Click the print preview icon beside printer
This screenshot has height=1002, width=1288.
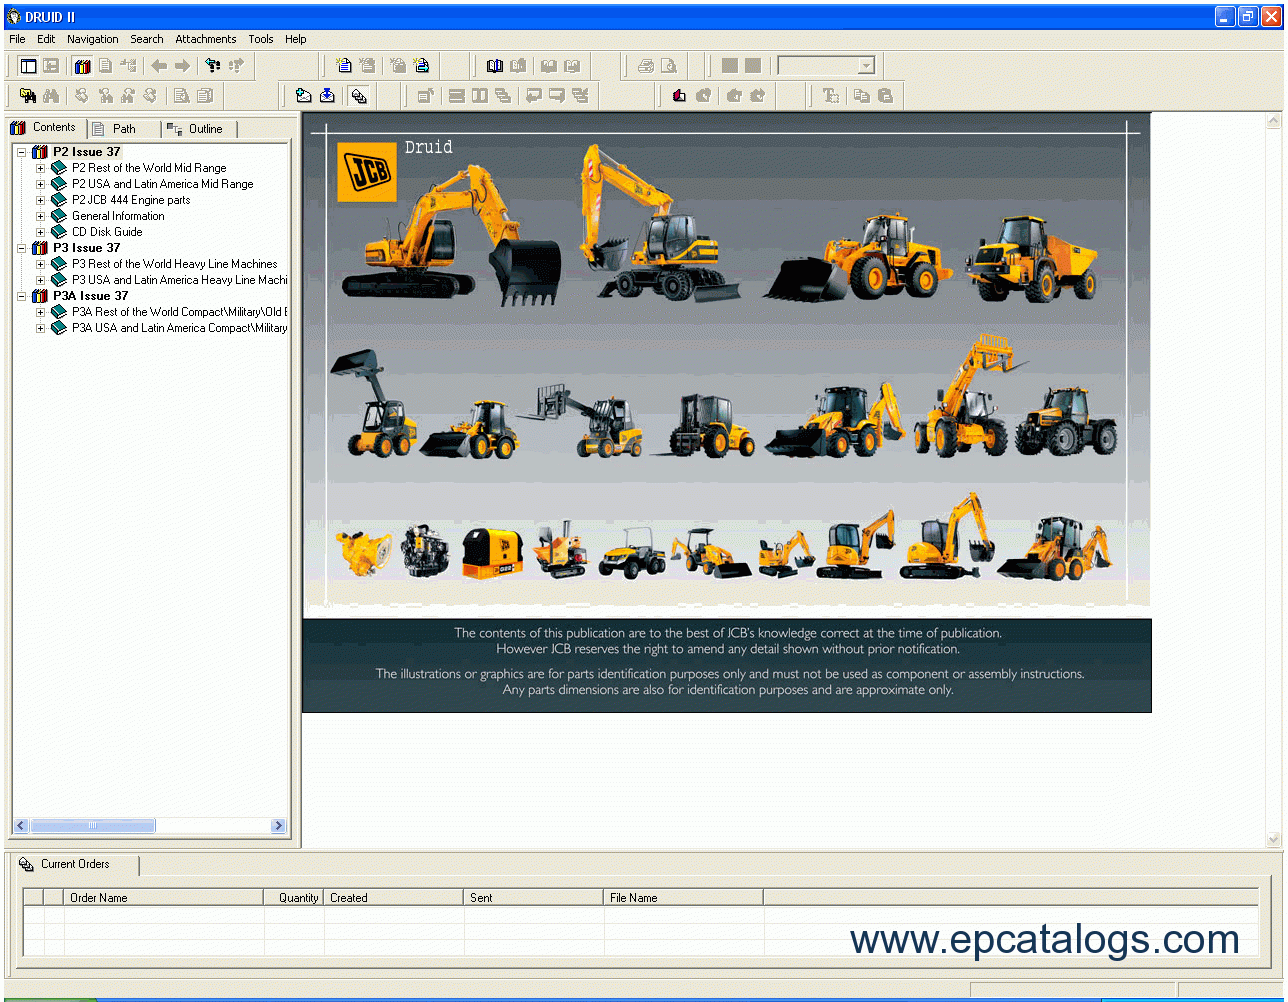click(x=669, y=66)
